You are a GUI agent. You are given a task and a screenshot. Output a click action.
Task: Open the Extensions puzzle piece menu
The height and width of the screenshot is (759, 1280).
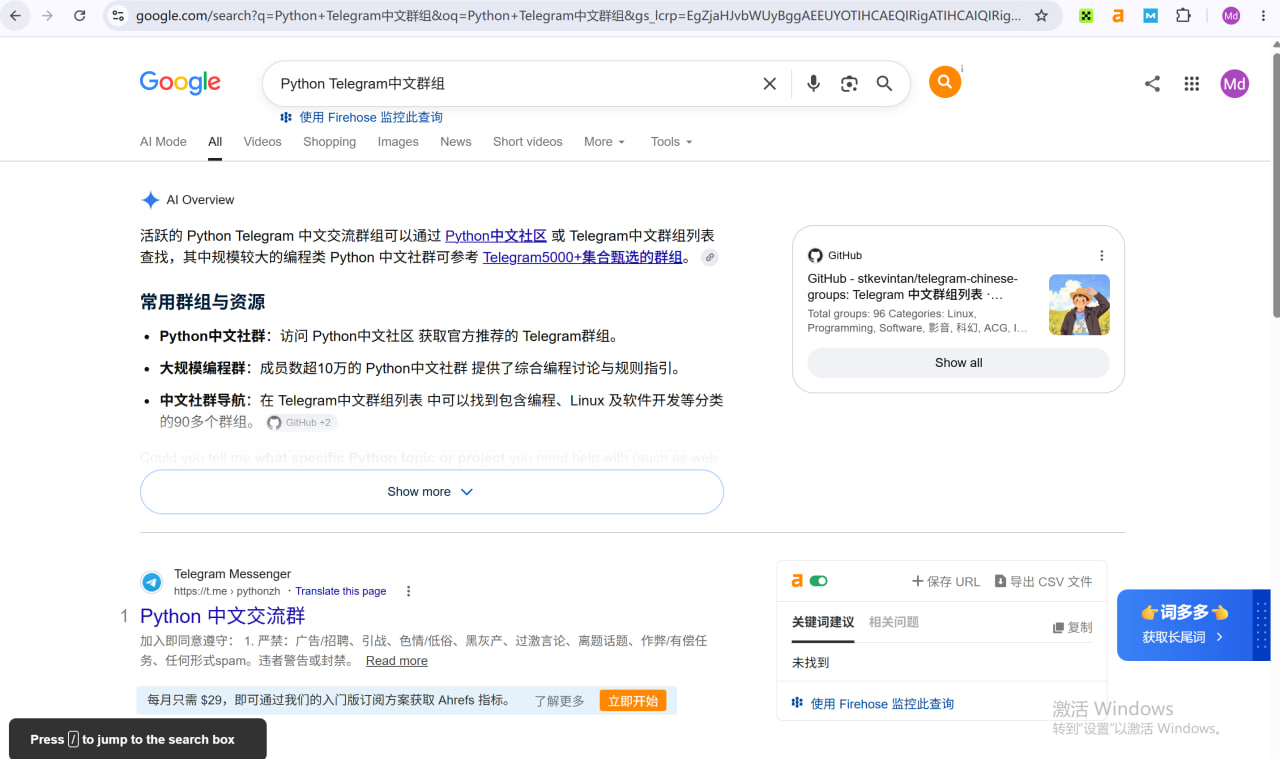[x=1184, y=16]
